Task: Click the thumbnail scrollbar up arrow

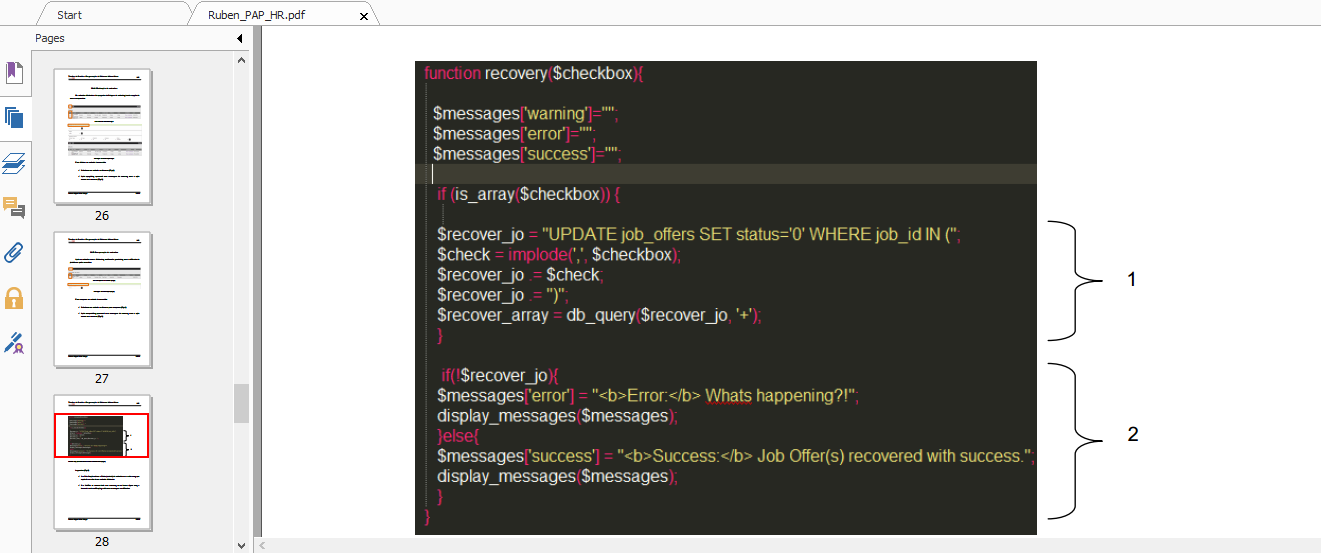Action: [241, 60]
